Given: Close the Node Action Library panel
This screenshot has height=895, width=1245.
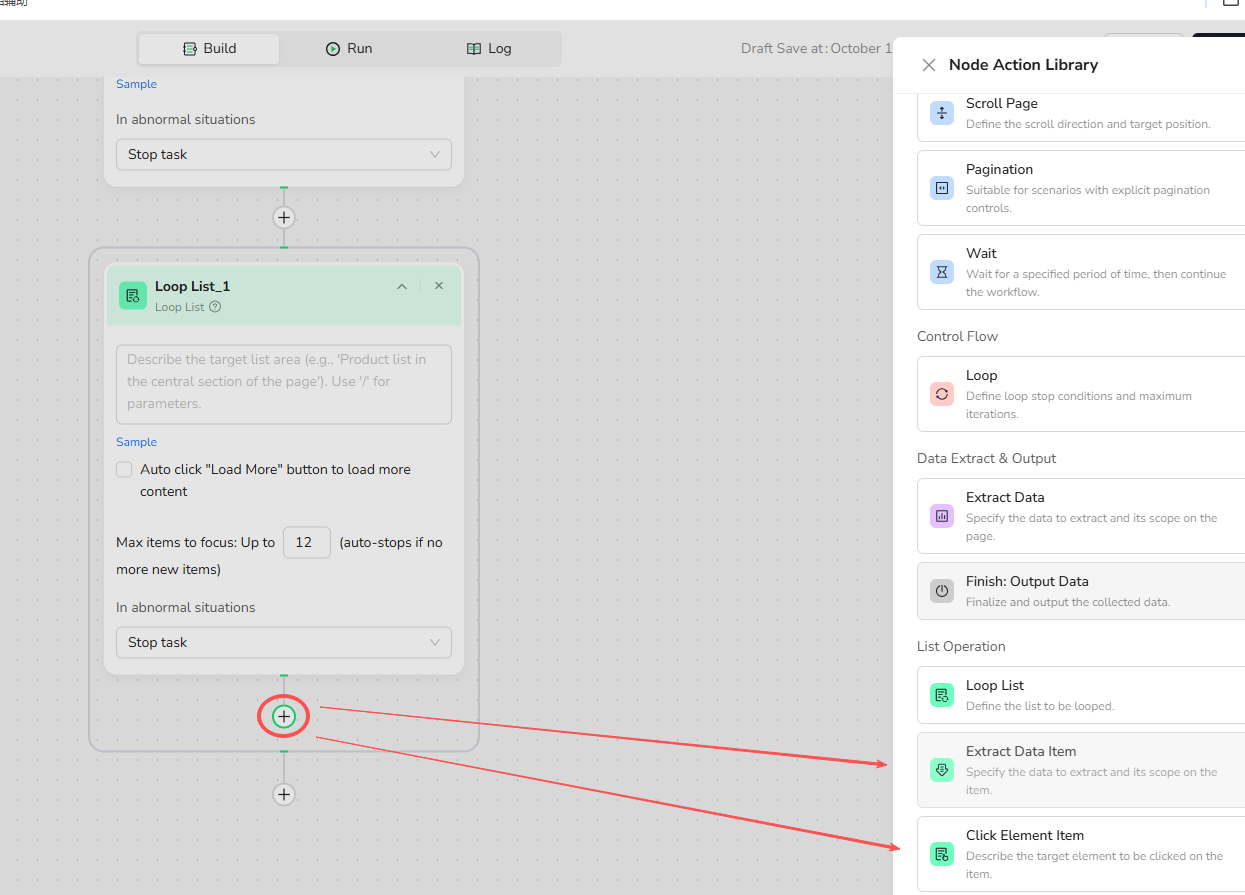Looking at the screenshot, I should 928,65.
